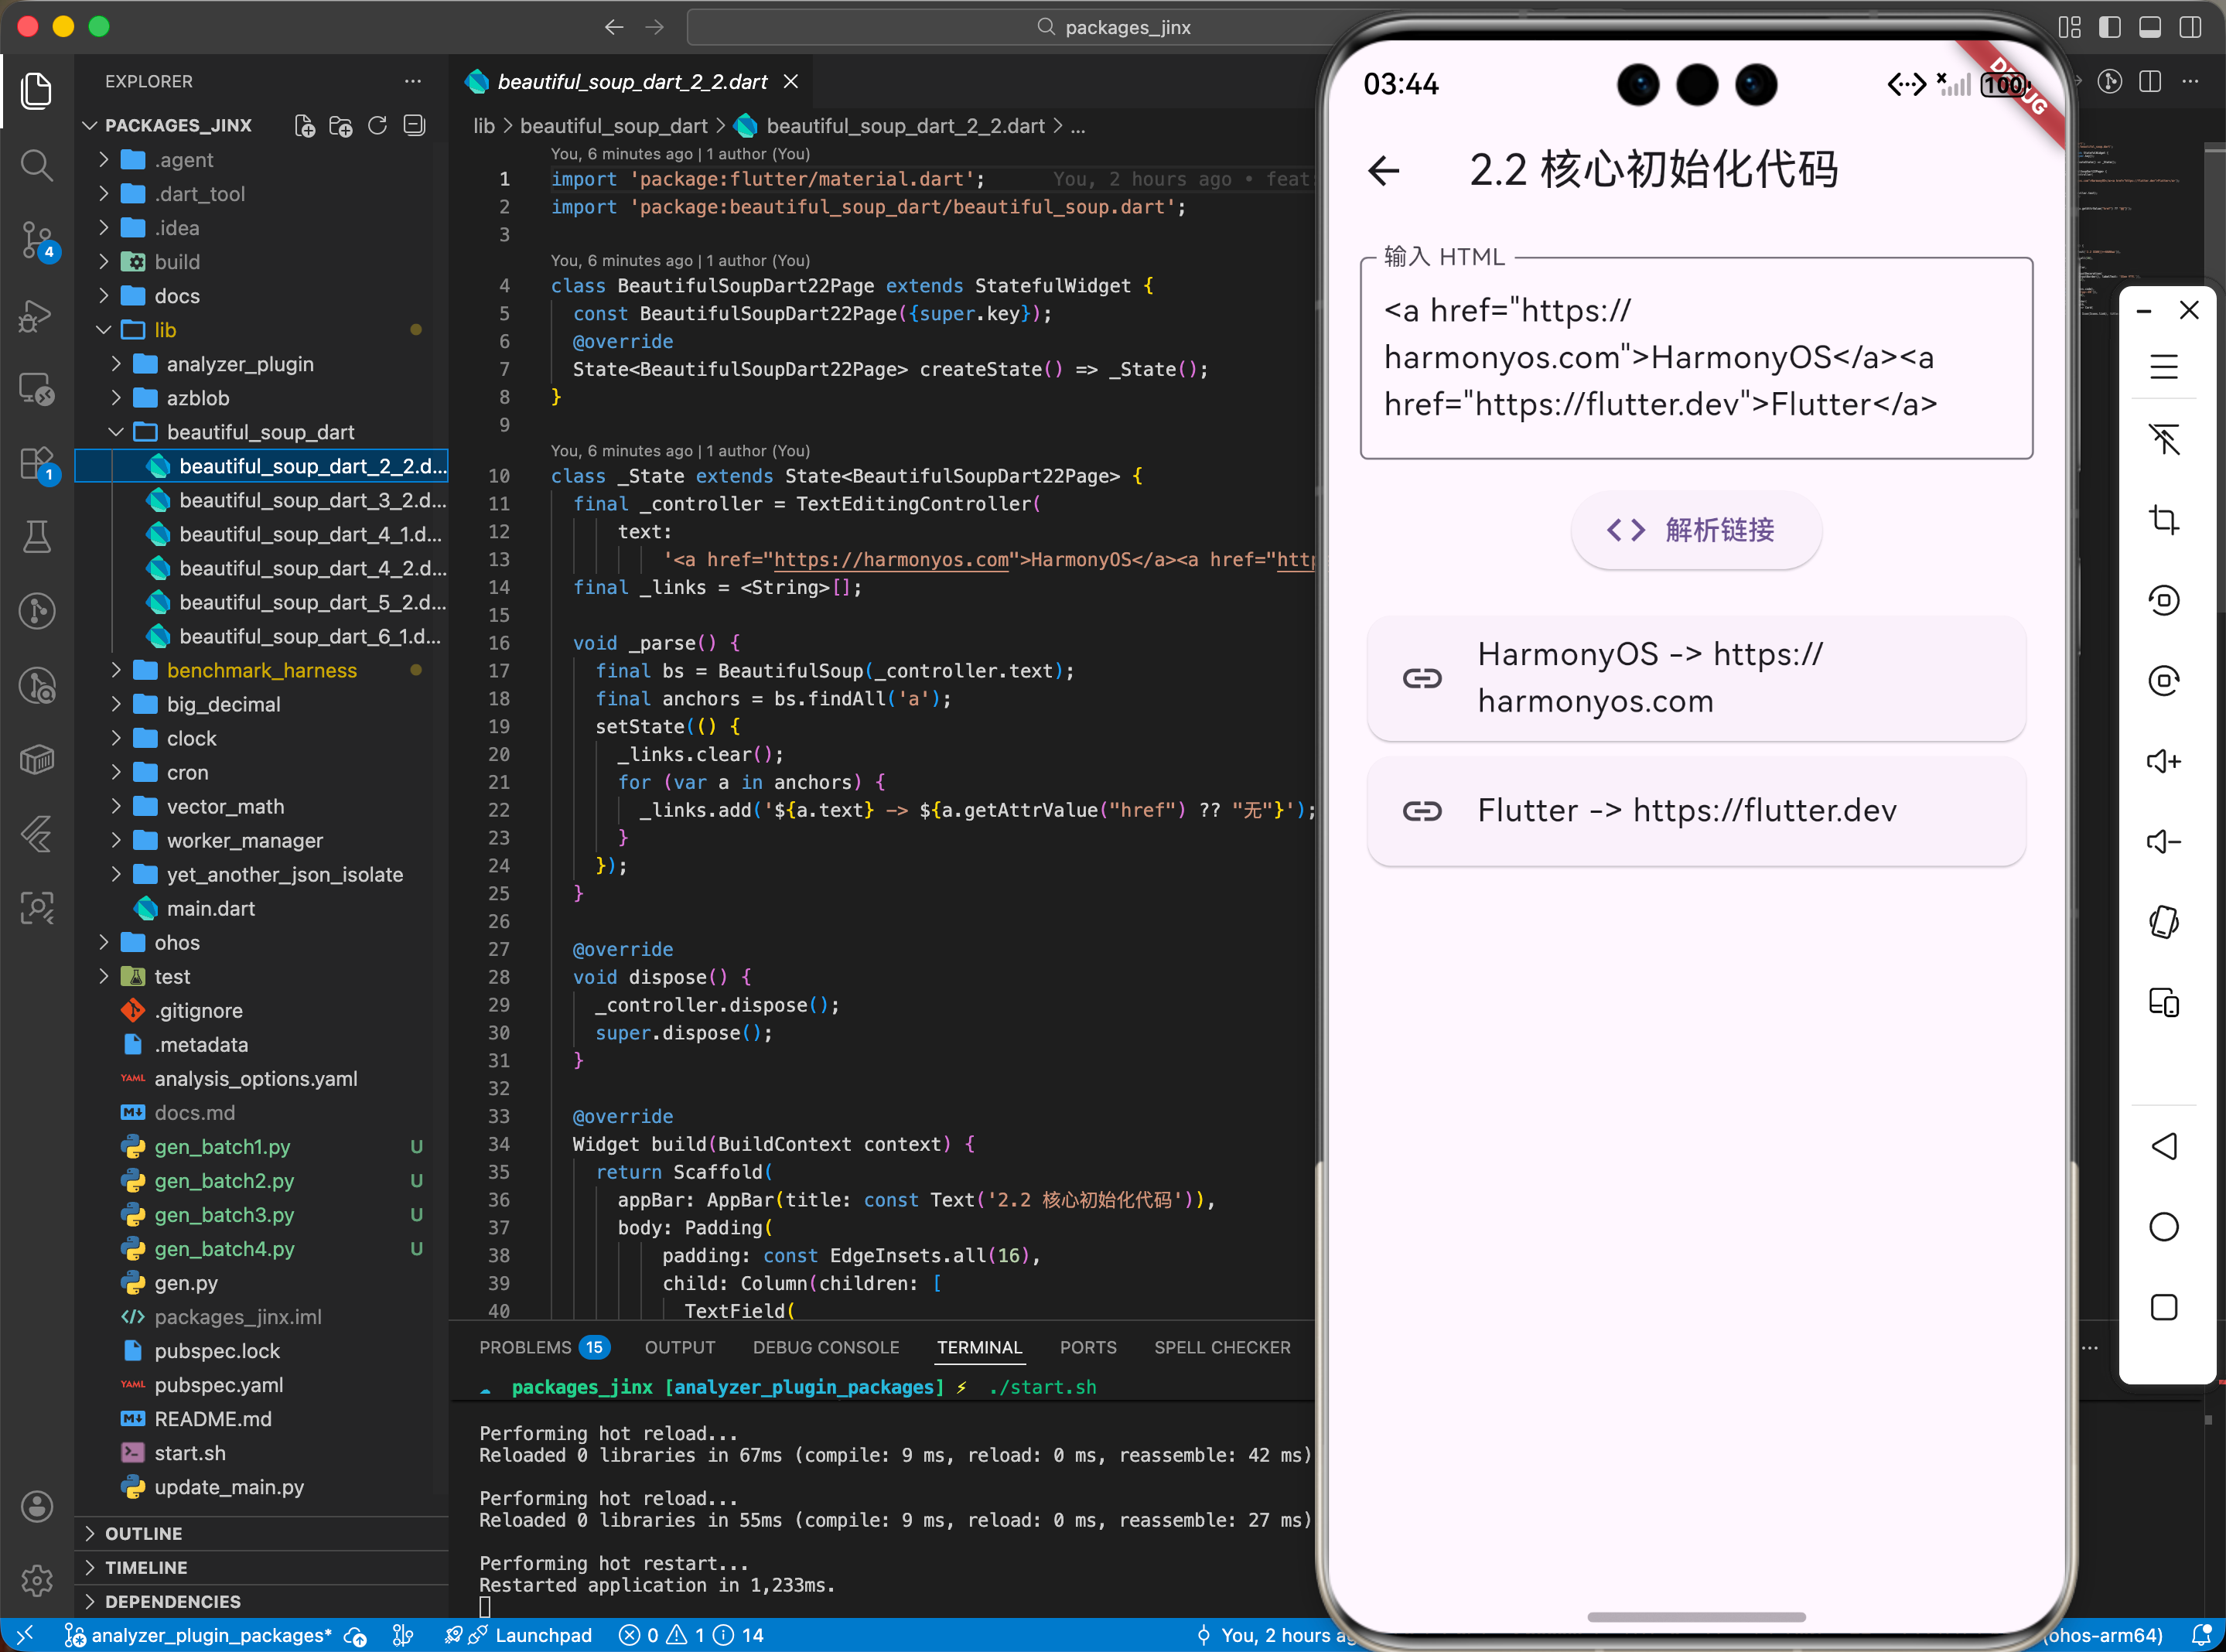Tap the back arrow in app bar
The height and width of the screenshot is (1652, 2226).
[1384, 171]
